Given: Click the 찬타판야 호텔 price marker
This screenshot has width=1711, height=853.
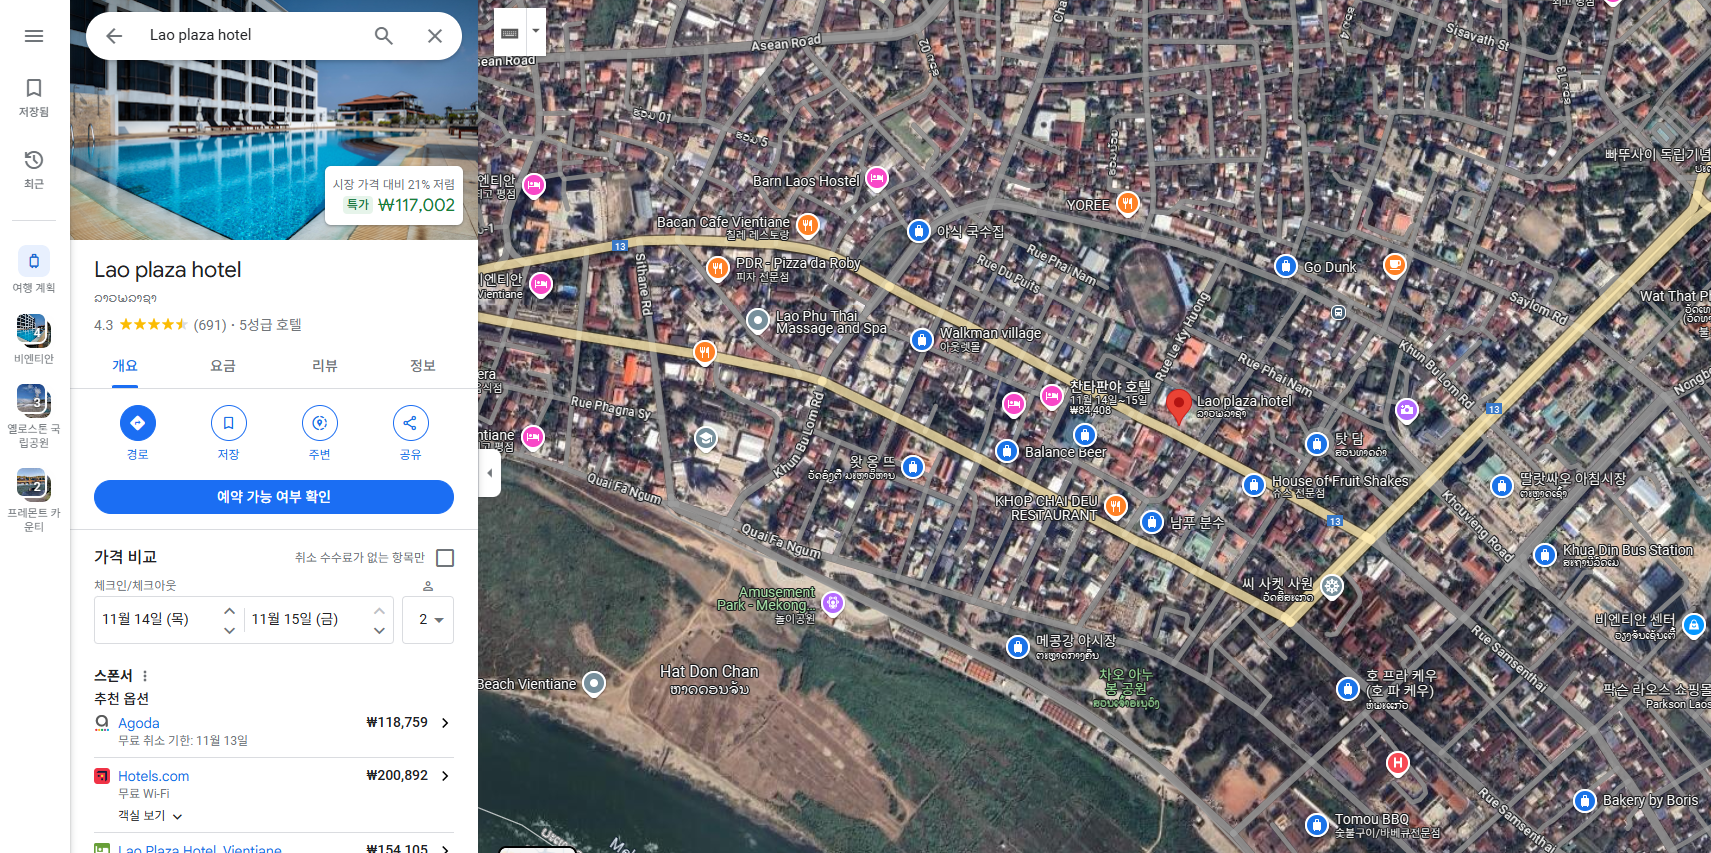Looking at the screenshot, I should (1052, 397).
